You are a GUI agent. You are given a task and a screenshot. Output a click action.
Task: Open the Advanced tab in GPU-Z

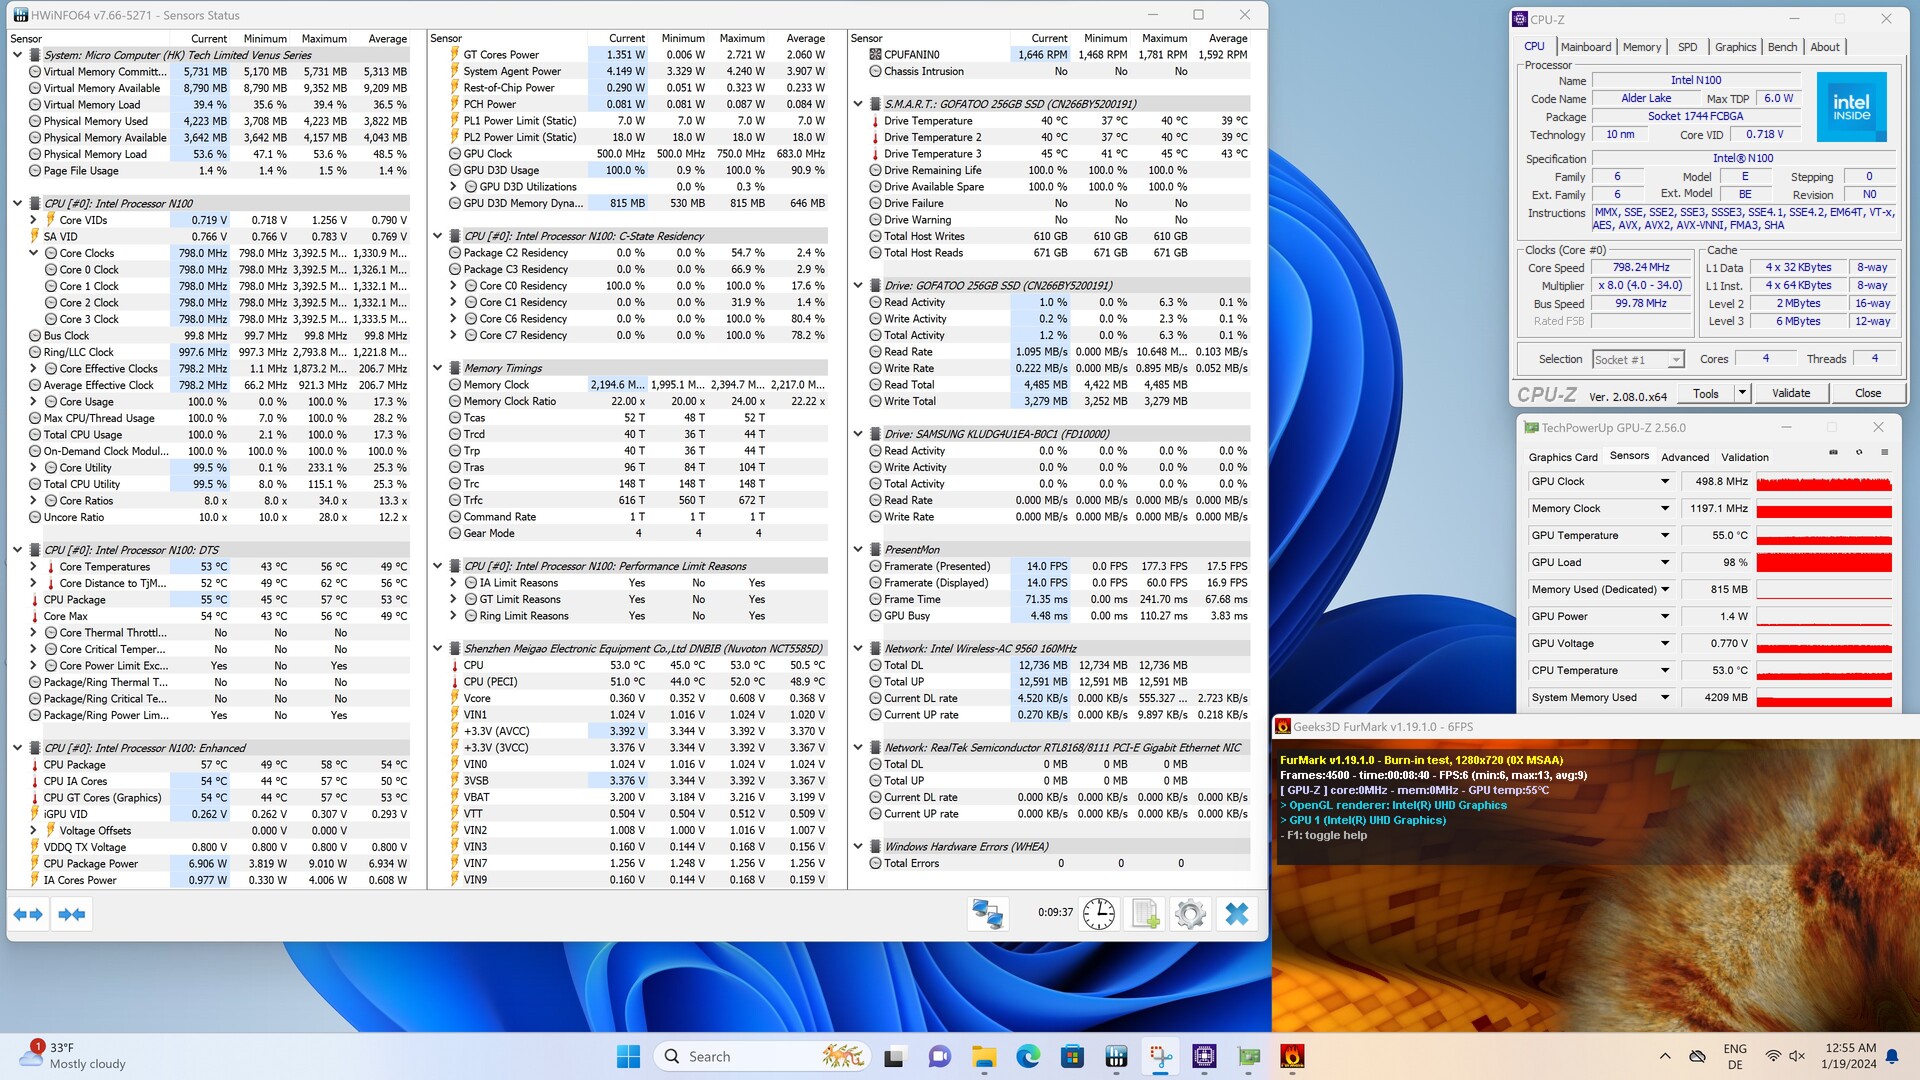coord(1685,457)
